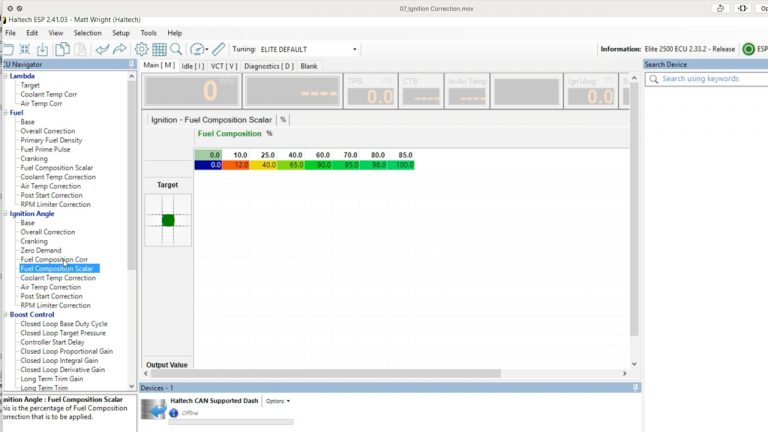Screen dimensions: 768x432
Task: Click the copy documents toolbar icon
Action: click(63, 49)
